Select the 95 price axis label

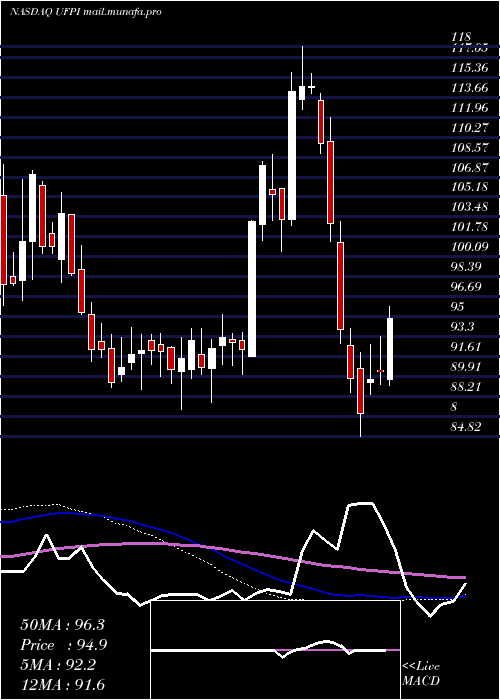tap(458, 306)
